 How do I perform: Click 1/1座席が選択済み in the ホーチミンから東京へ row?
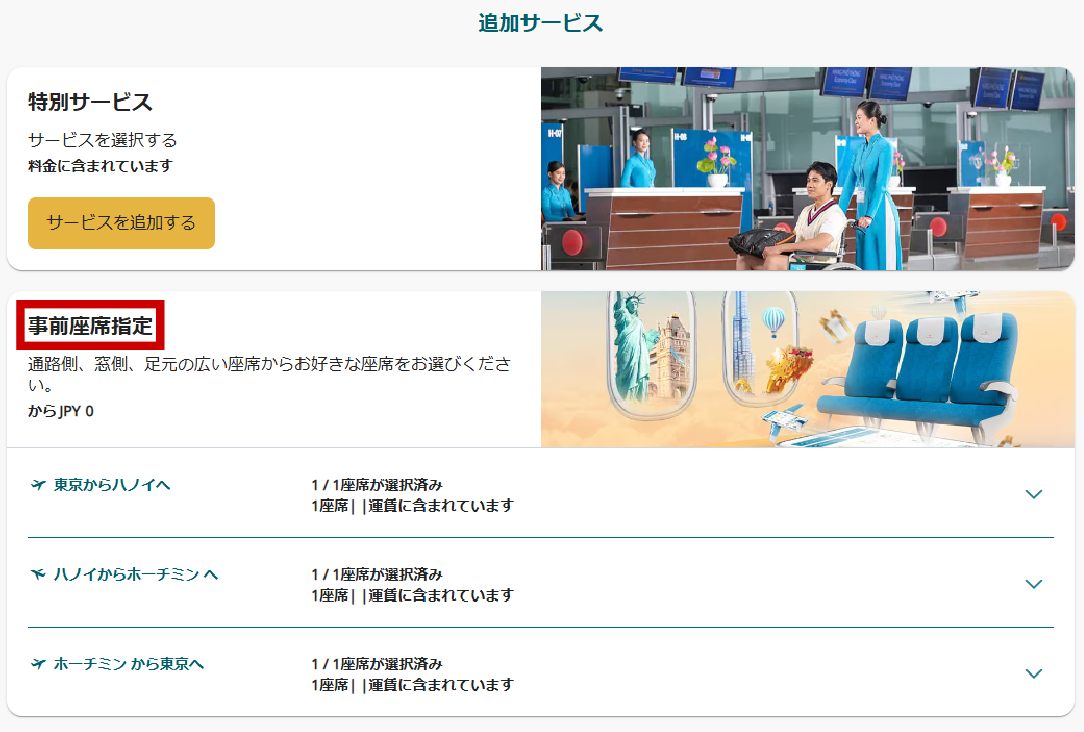point(377,664)
